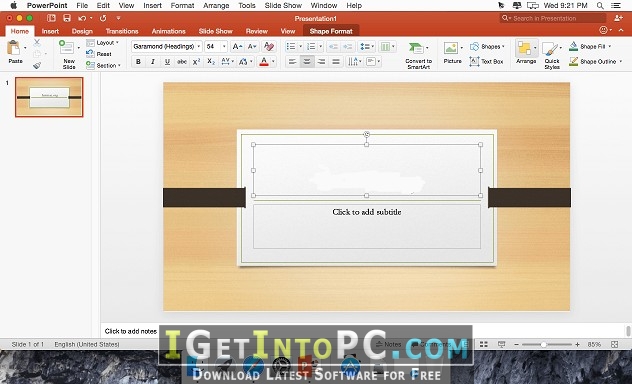Image resolution: width=632 pixels, height=384 pixels.
Task: Cut selection with the scissors icon
Action: coord(37,42)
